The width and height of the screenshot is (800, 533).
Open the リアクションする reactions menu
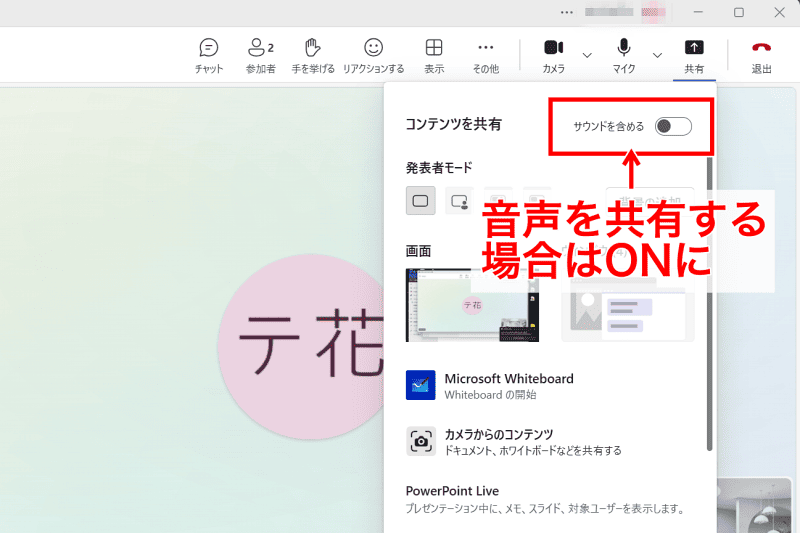[x=373, y=55]
